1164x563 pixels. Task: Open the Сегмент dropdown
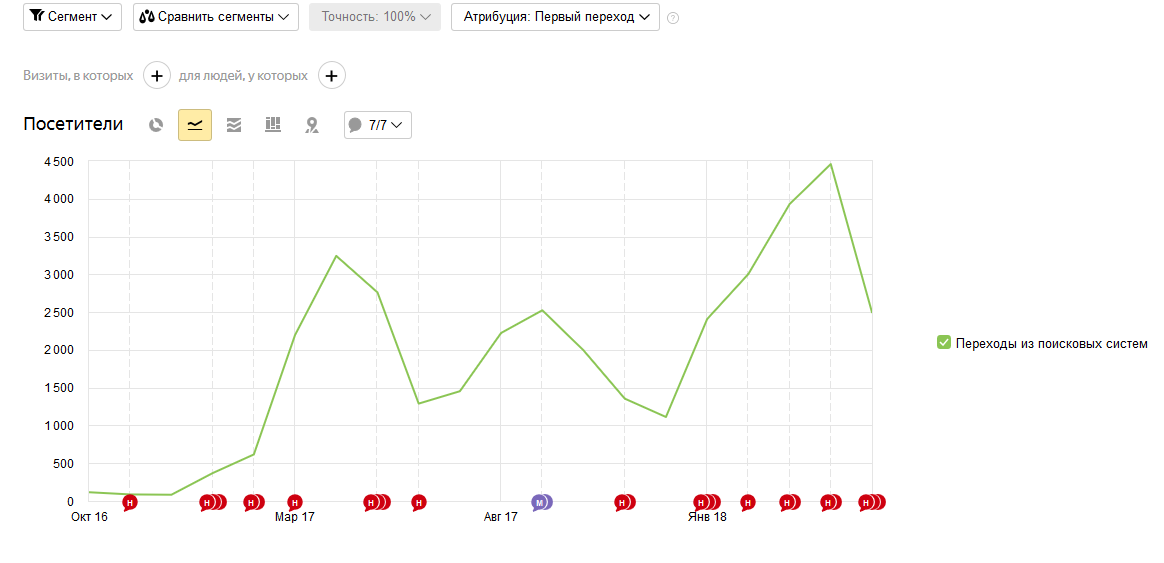[72, 16]
